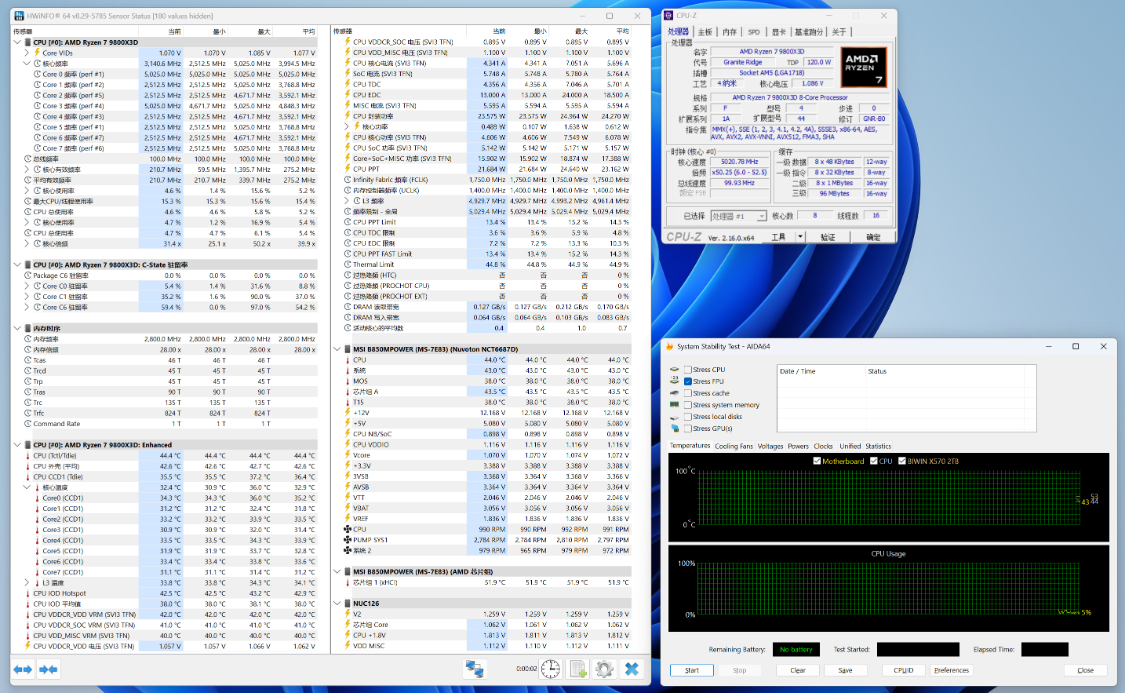Open the processor selection dropdown in CPU-Z

(738, 216)
